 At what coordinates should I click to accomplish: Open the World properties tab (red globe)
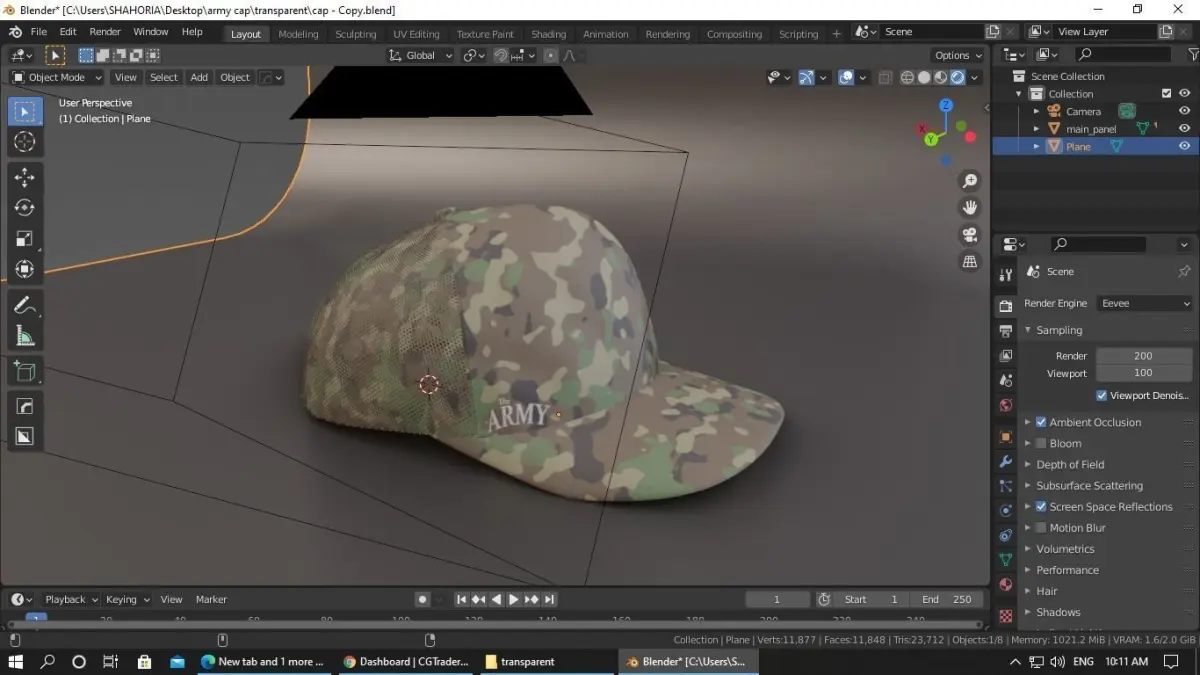pos(1006,406)
